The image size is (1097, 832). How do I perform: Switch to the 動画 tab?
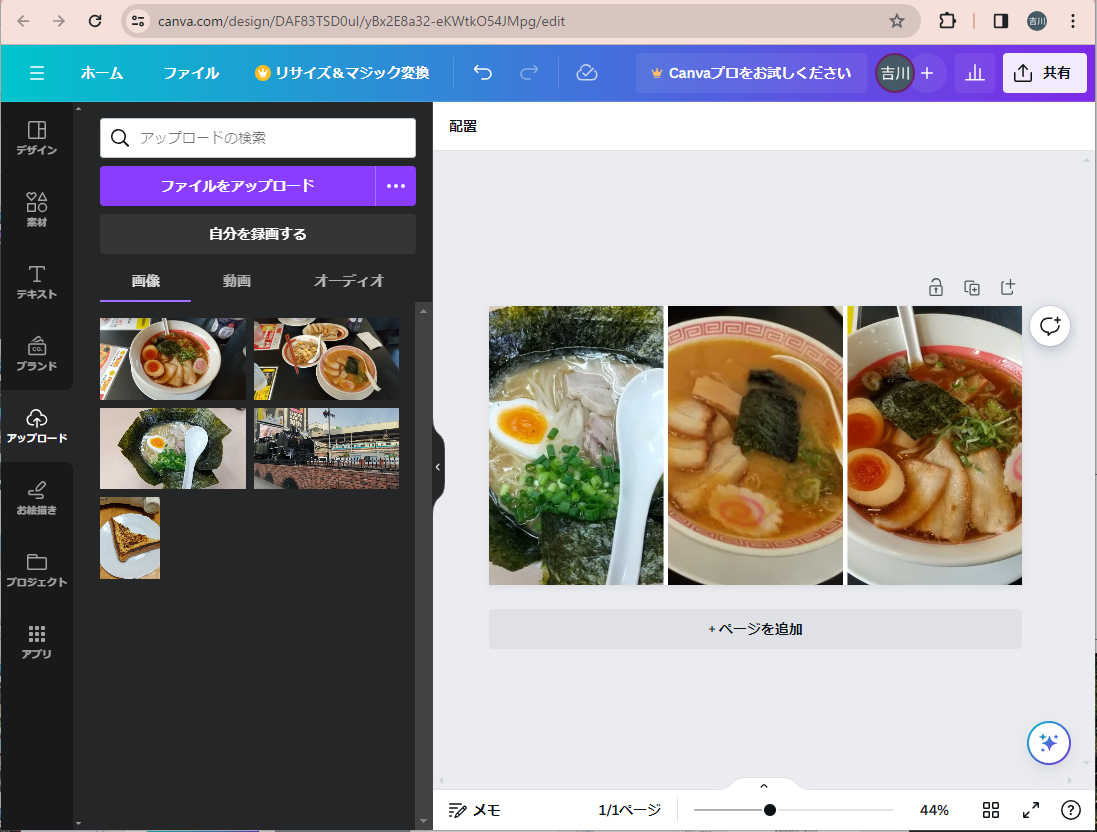[237, 281]
